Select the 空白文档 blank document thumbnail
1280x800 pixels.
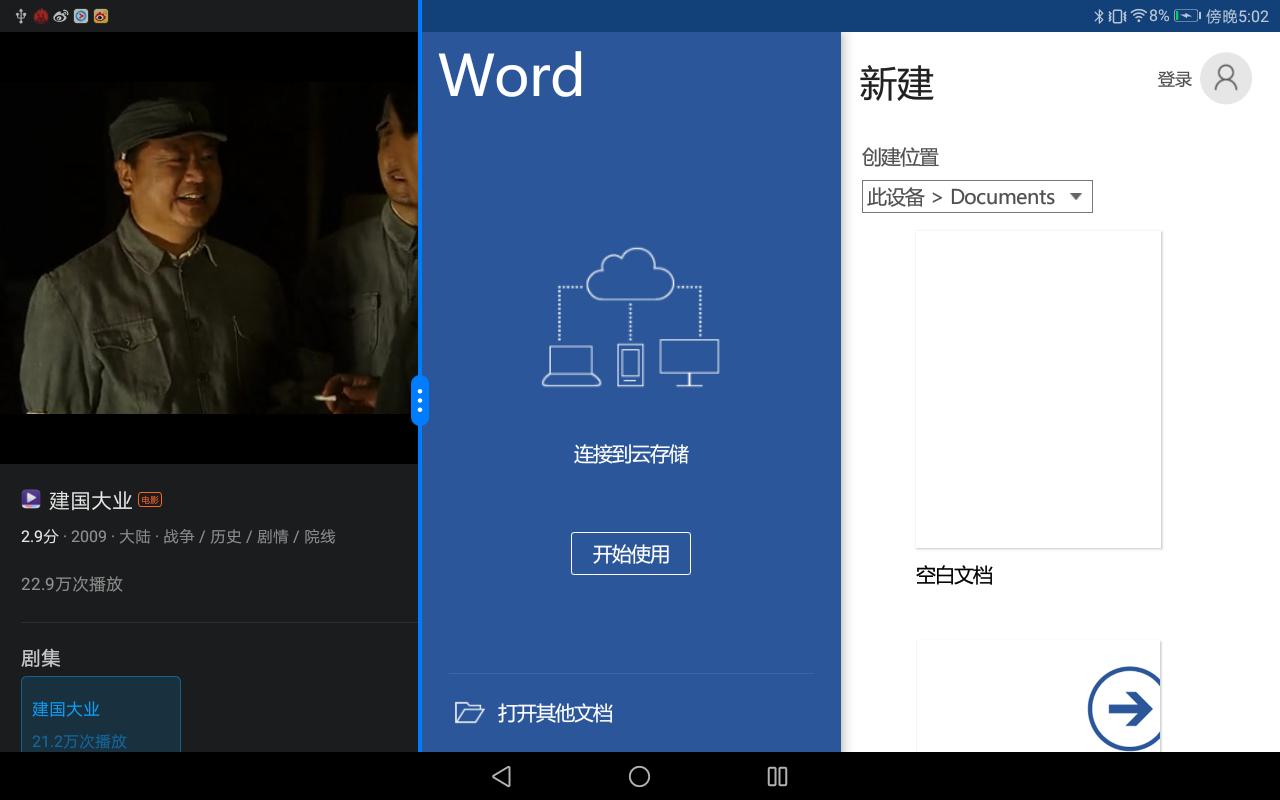1038,389
